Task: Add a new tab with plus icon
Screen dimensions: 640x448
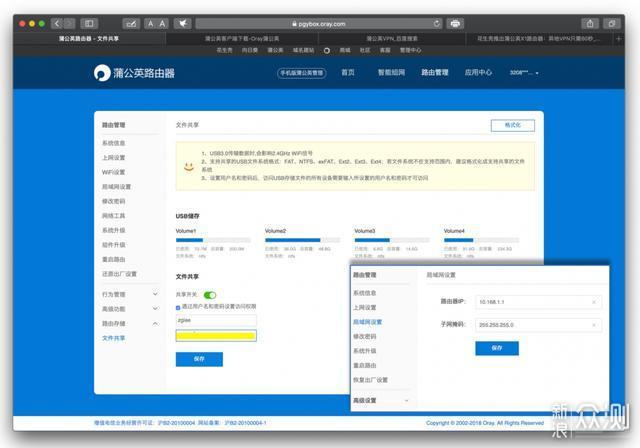Action: [619, 39]
